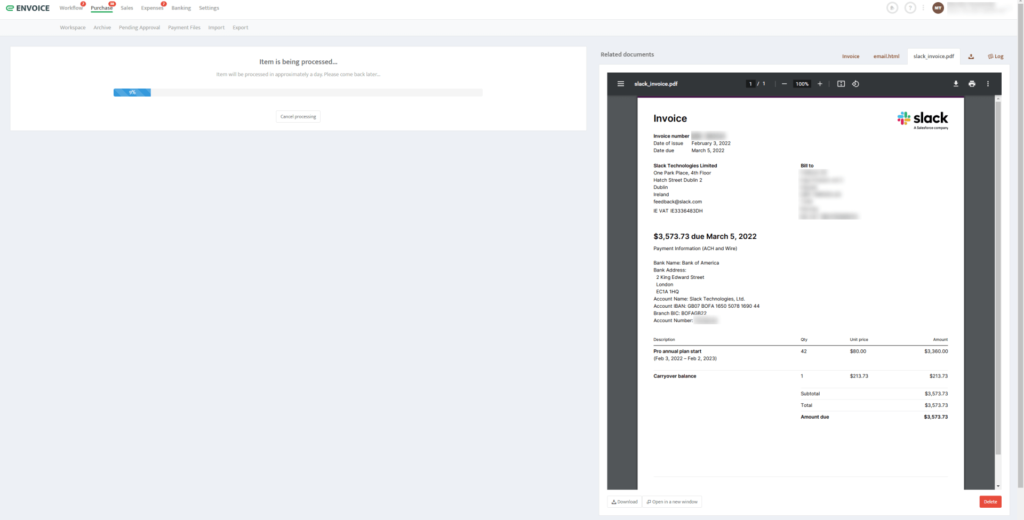1024x520 pixels.
Task: Click 'Bank Name: Bank of America' line
Action: coord(686,263)
